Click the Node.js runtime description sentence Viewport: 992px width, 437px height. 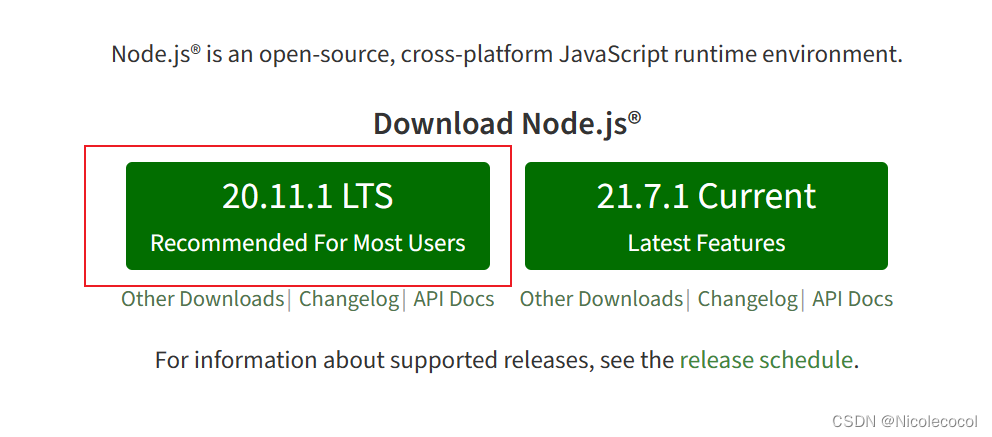507,54
